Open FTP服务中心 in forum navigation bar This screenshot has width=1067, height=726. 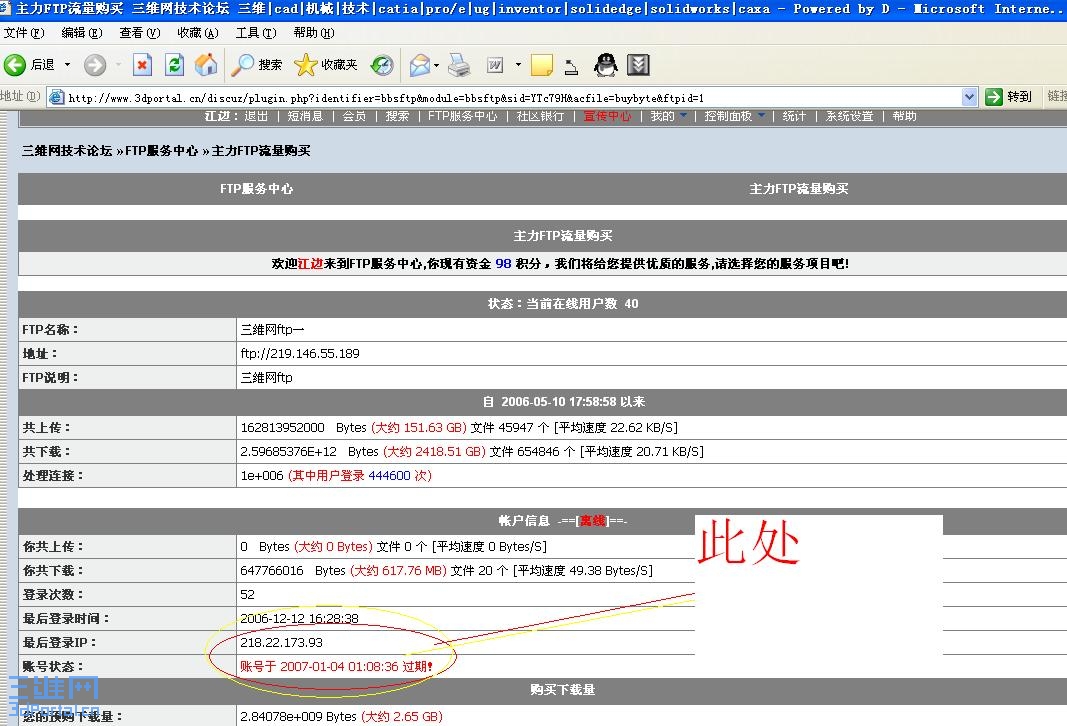click(463, 116)
